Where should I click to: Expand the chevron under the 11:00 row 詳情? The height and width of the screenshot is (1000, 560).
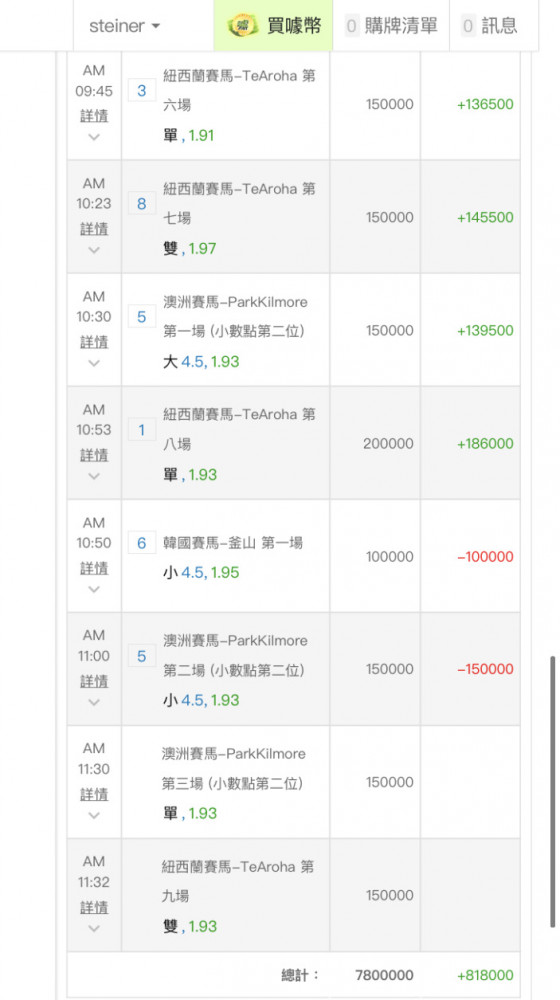94,702
